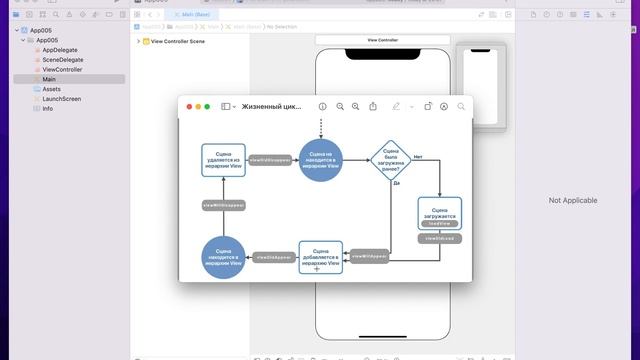Go back with the editor back arrow
Viewport: 640px width, 360px height.
(x=150, y=15)
